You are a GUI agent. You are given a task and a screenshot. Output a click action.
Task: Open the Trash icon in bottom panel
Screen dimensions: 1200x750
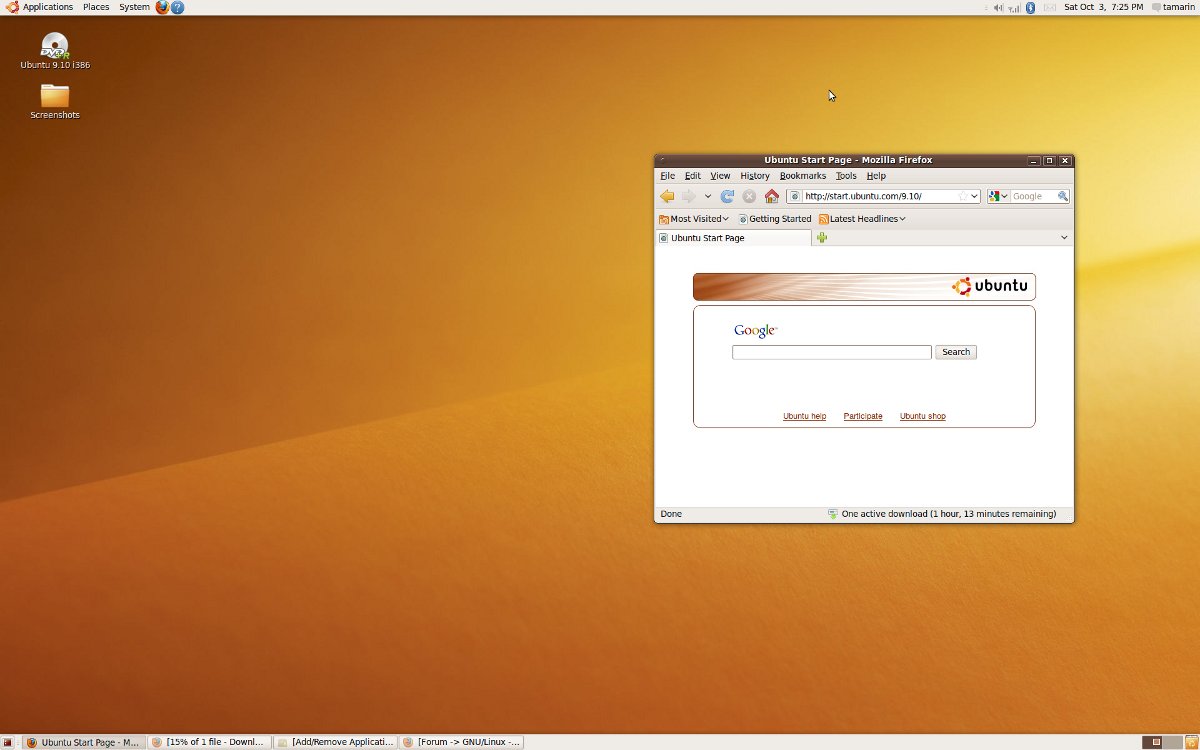pos(1191,742)
